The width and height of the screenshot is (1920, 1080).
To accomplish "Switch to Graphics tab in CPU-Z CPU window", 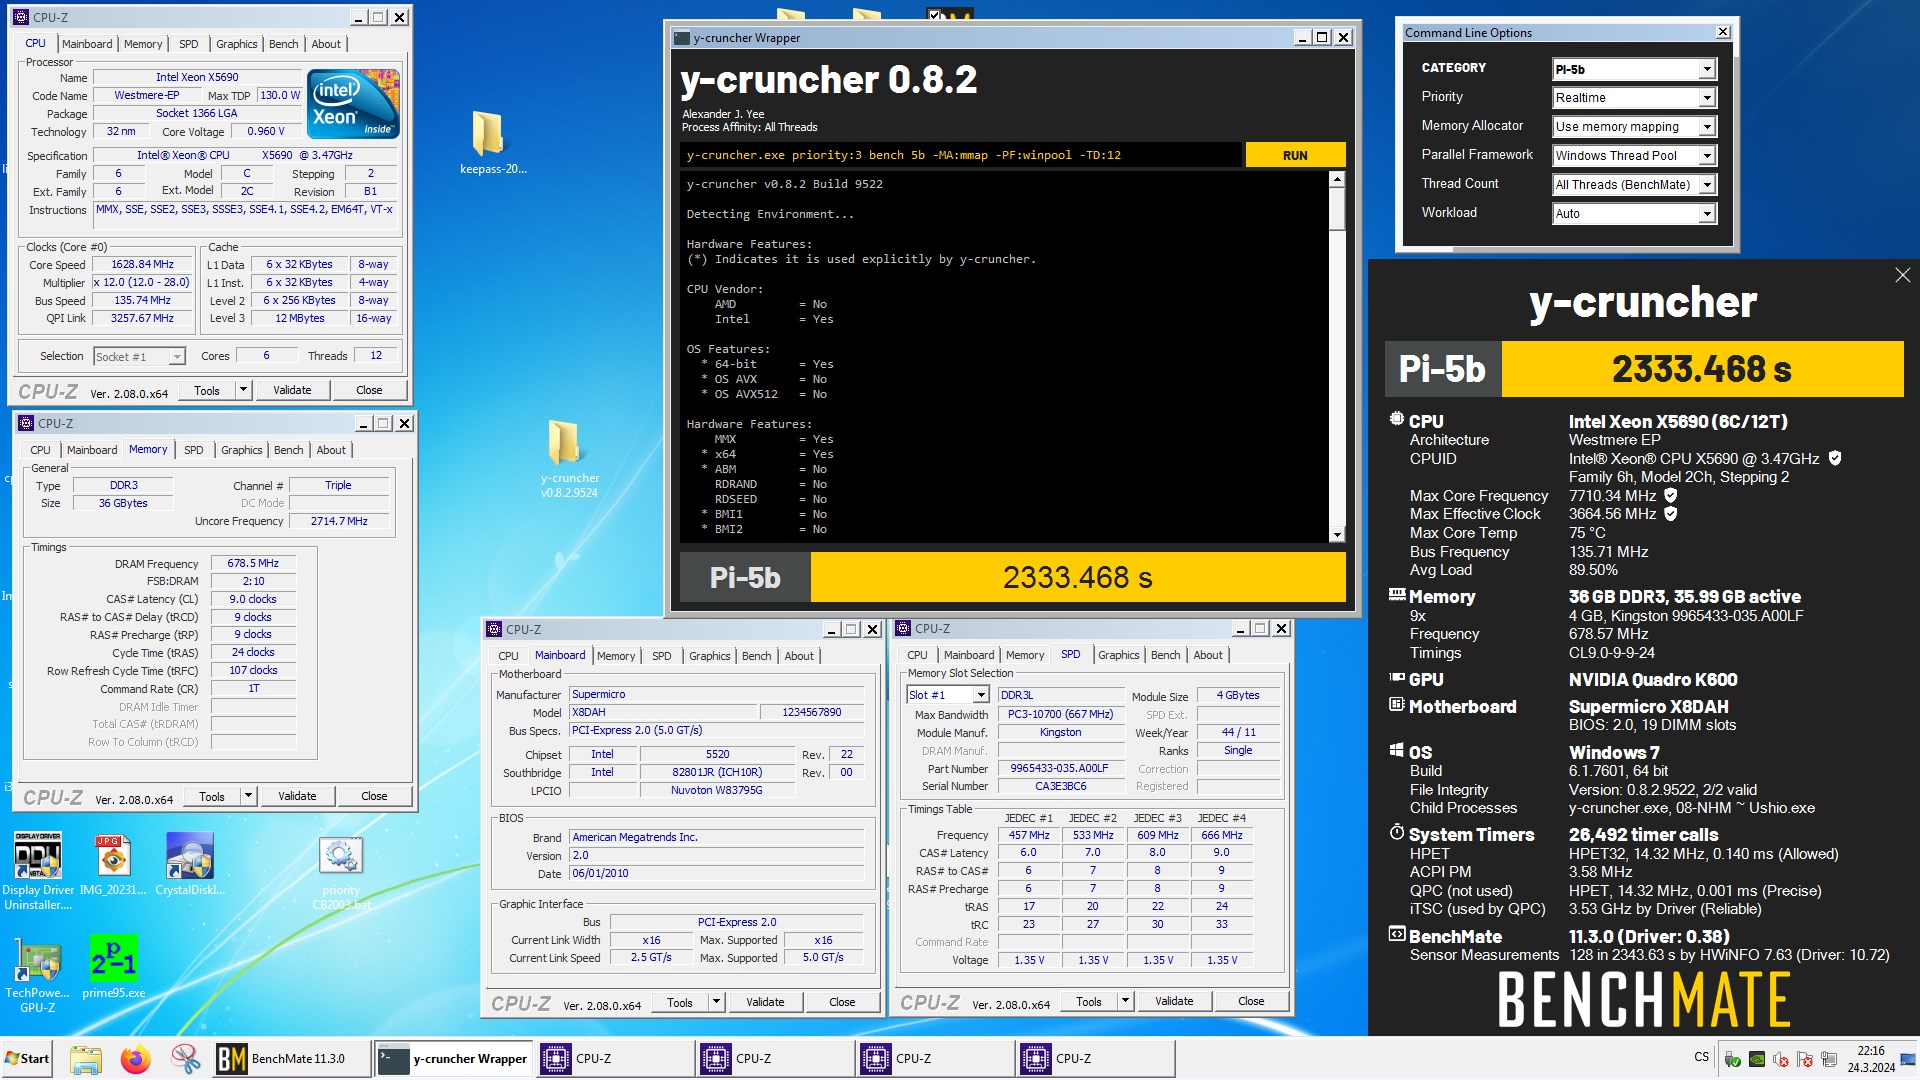I will [x=236, y=44].
